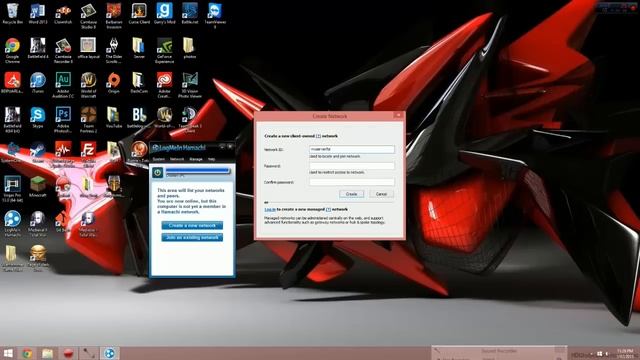The width and height of the screenshot is (640, 360).
Task: Select the YouTube folder icon
Action: [x=113, y=118]
